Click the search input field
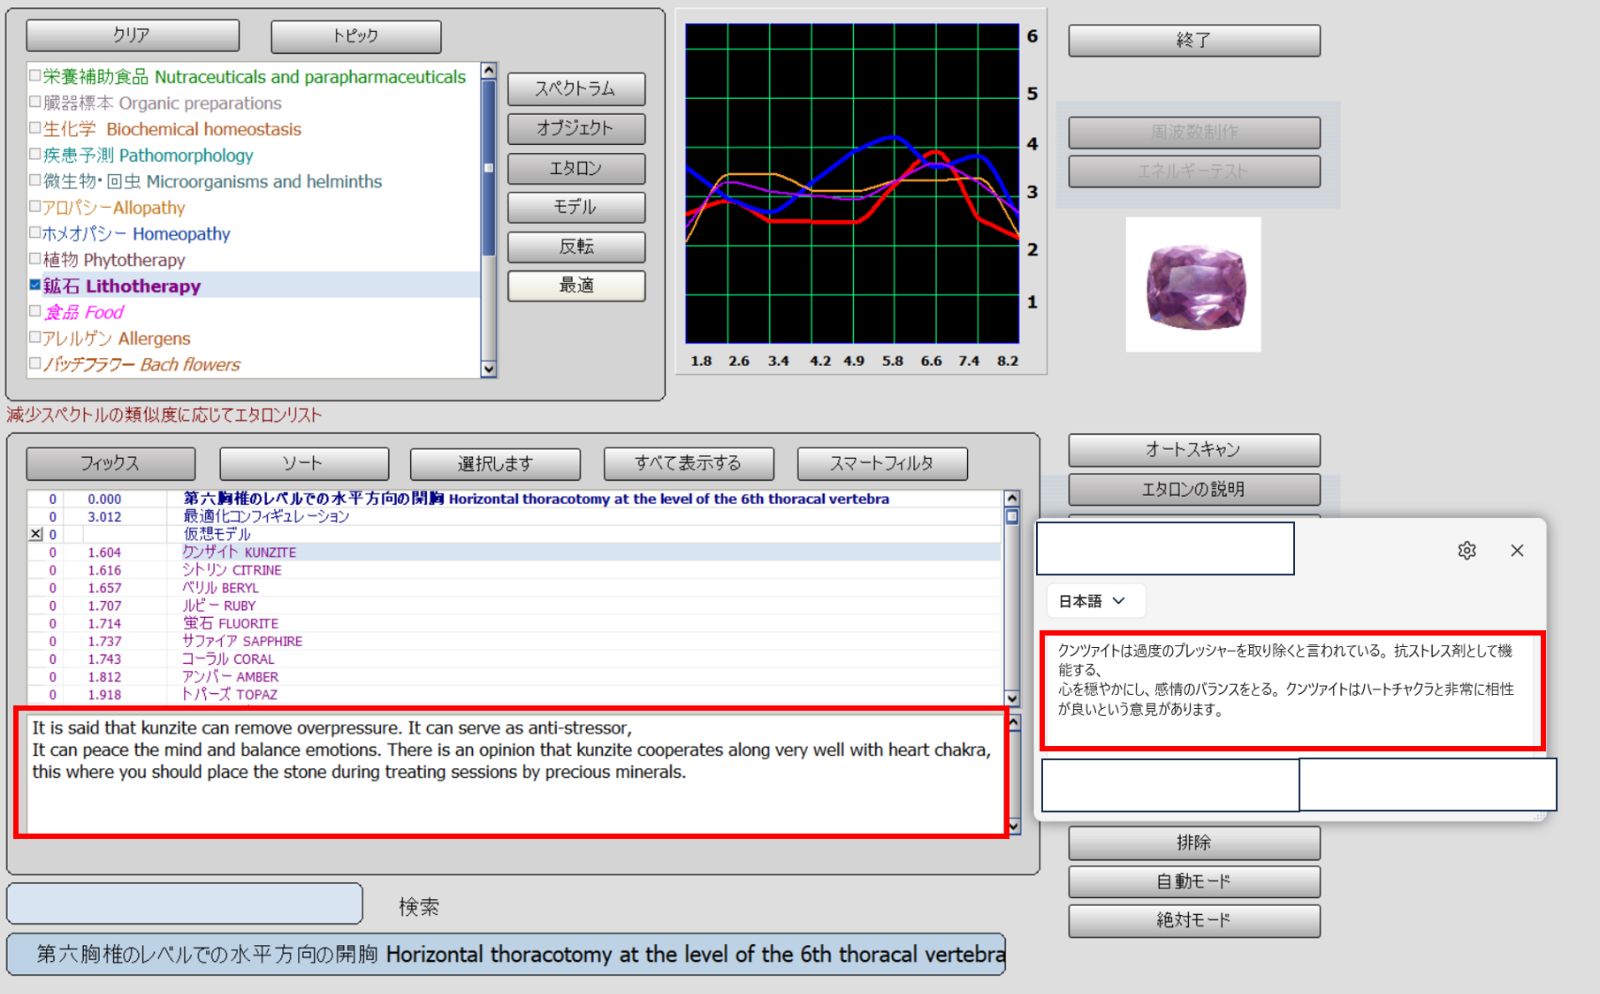This screenshot has height=994, width=1600. (x=185, y=904)
